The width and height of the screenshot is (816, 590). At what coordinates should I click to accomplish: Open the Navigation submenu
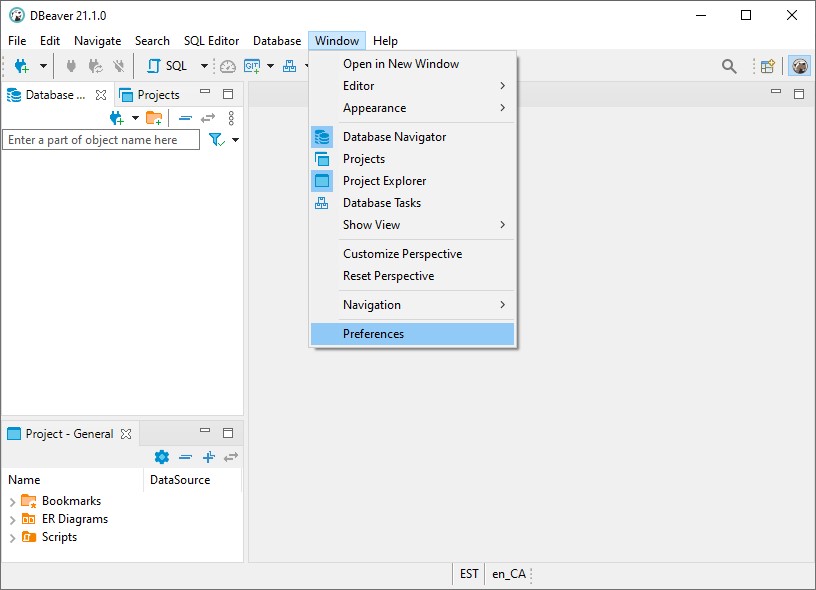point(412,305)
